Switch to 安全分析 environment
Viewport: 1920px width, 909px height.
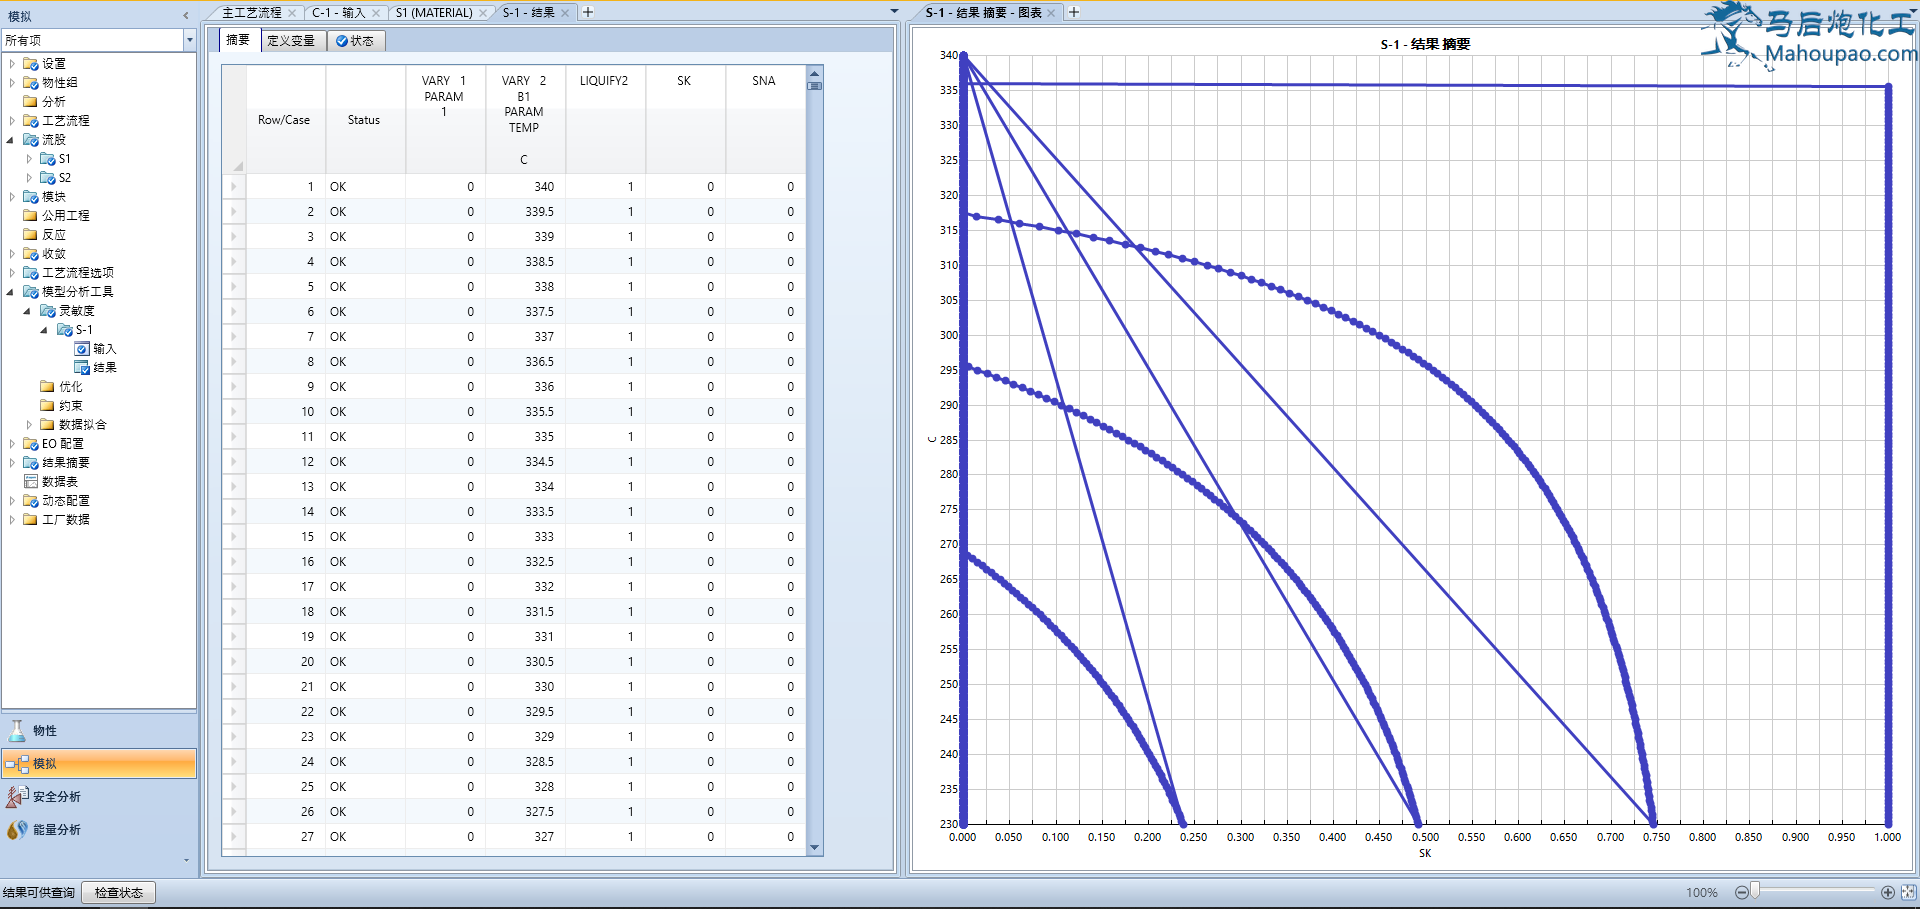coord(99,796)
